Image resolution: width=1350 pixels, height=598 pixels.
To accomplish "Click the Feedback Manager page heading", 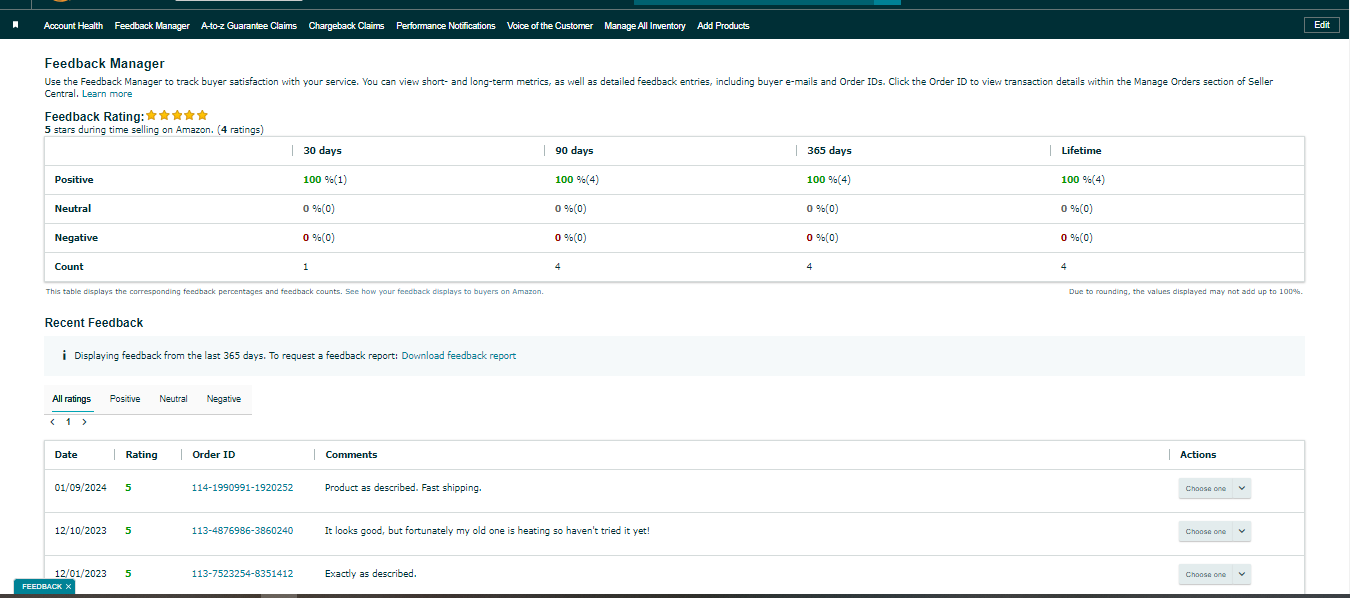I will tap(104, 63).
